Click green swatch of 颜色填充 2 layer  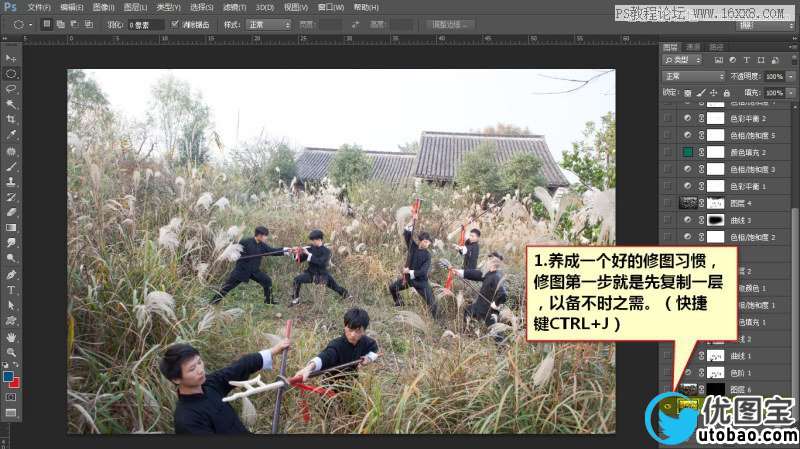tap(687, 152)
